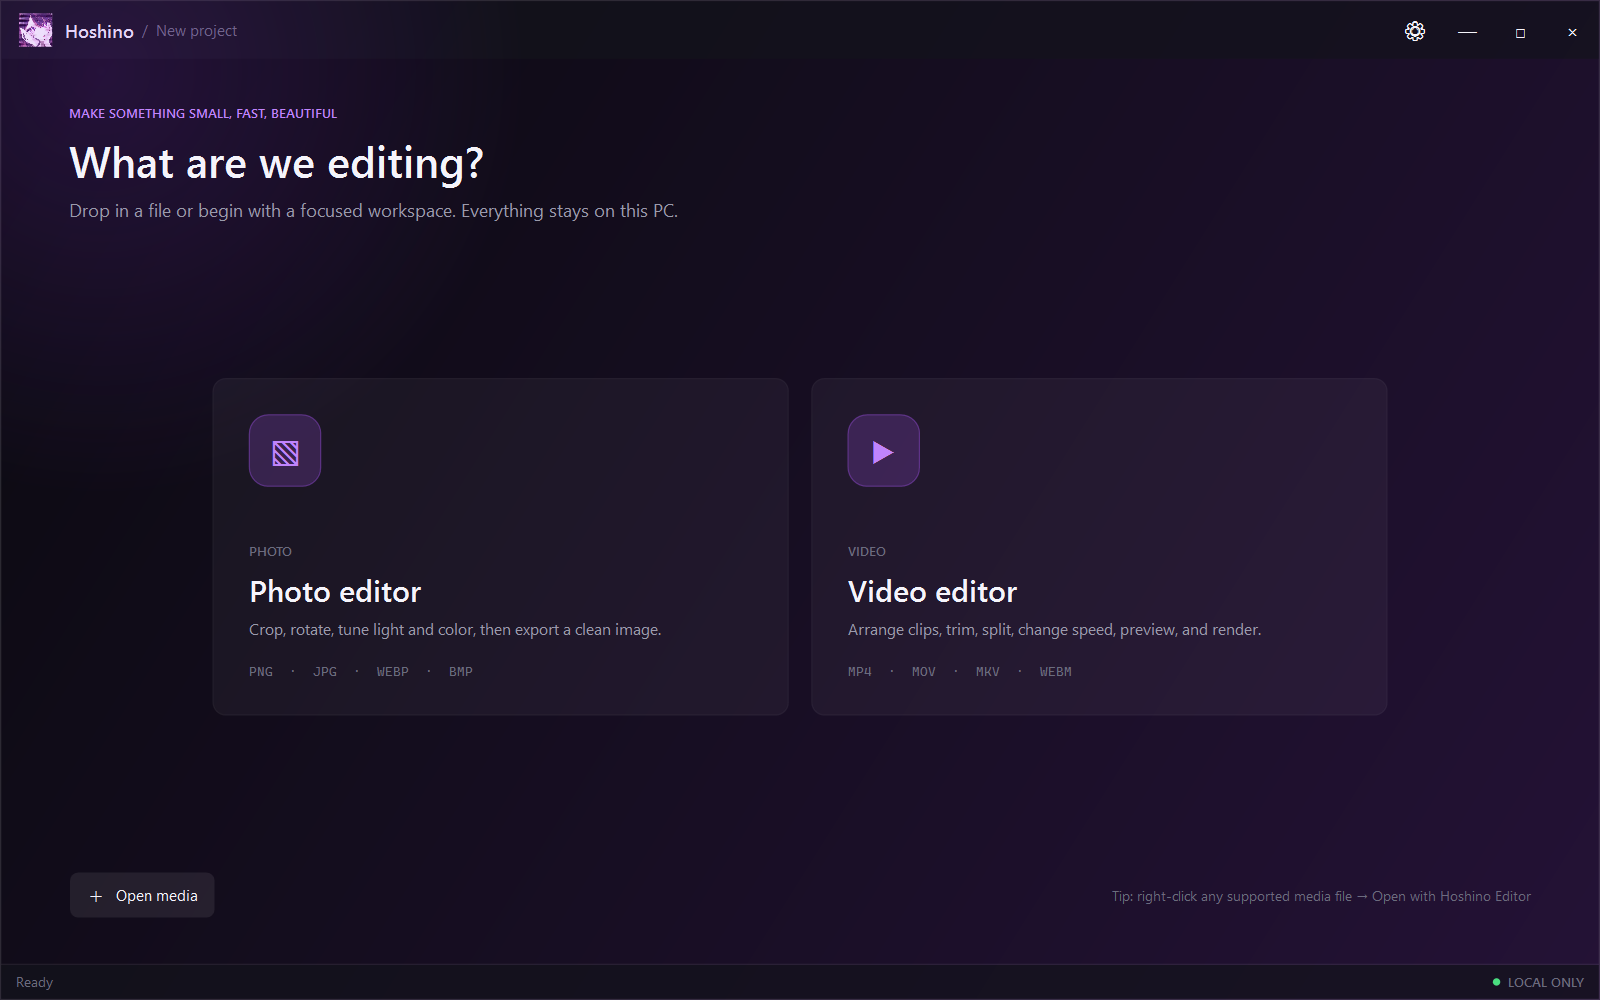Click the MP4 format label
This screenshot has width=1600, height=1000.
[x=860, y=672]
